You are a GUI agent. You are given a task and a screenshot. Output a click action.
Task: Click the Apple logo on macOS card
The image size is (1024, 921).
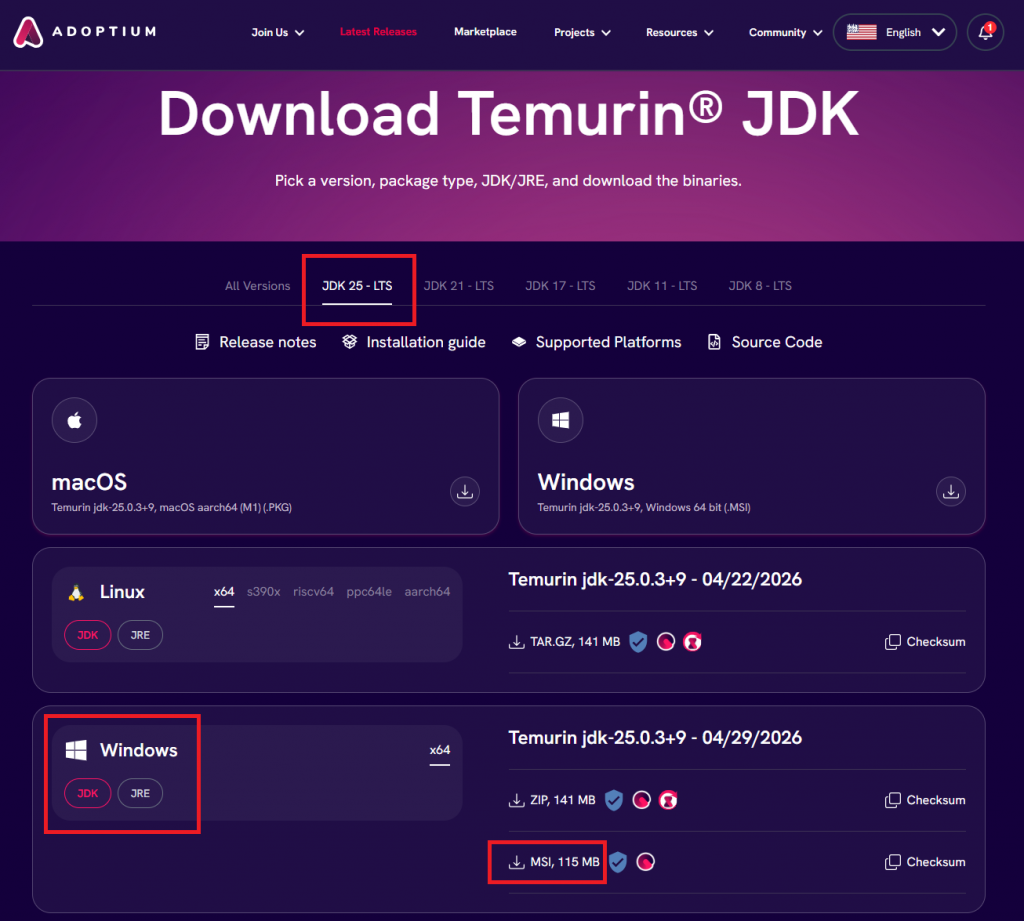(74, 420)
